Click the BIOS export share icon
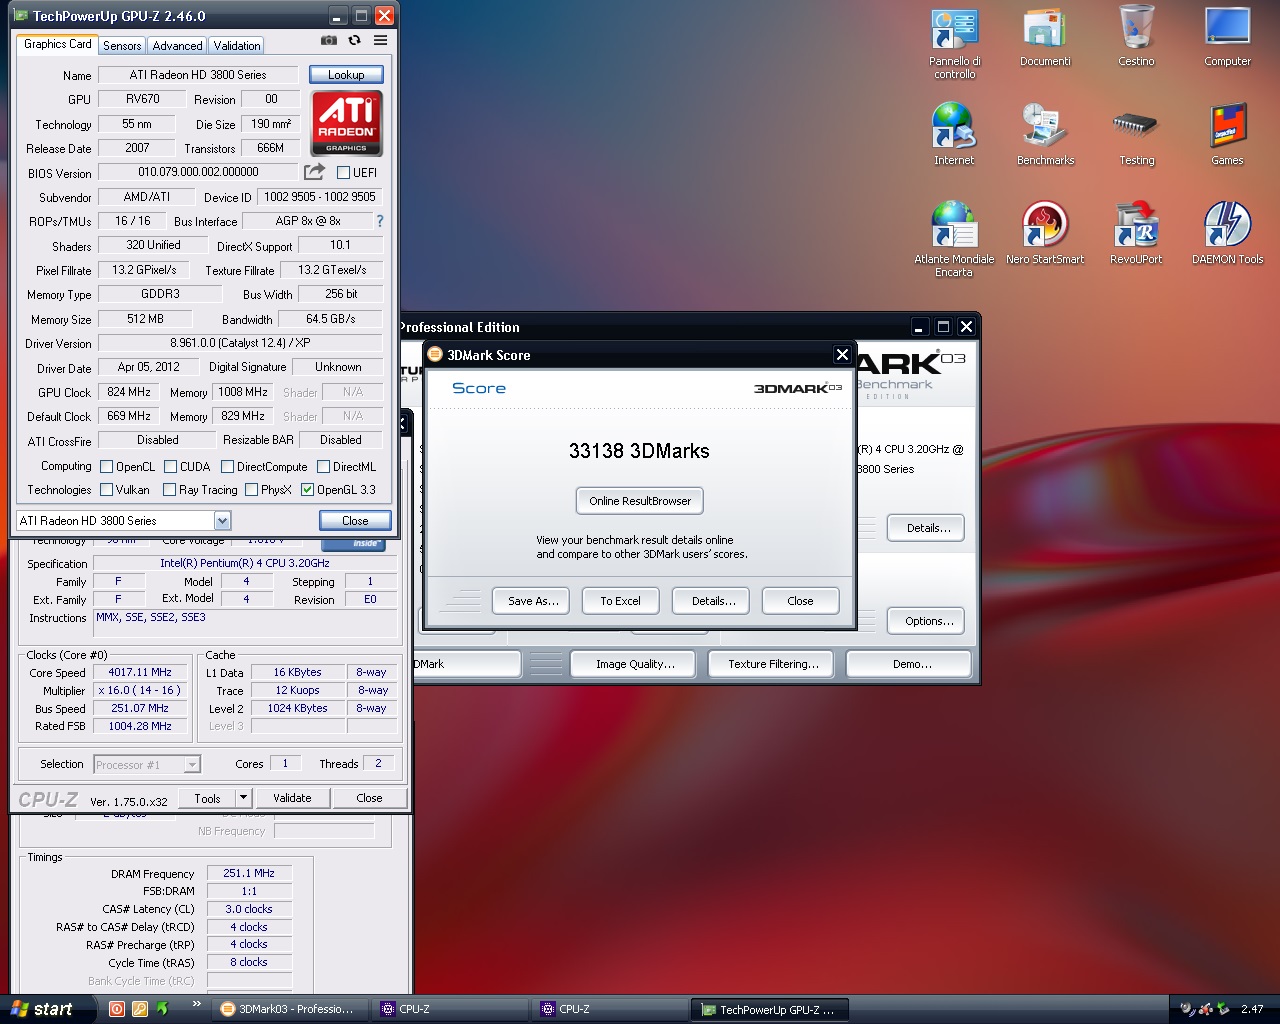1280x1024 pixels. (x=314, y=172)
